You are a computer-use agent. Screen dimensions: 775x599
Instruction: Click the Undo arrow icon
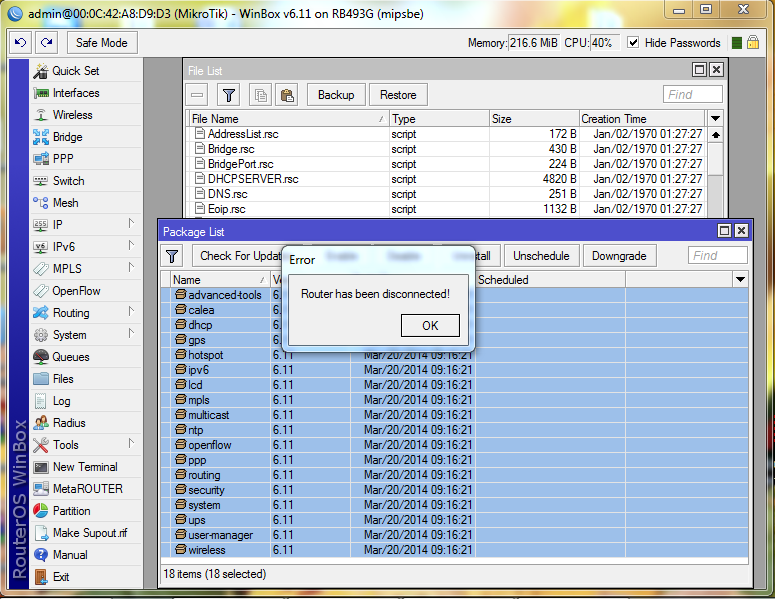21,43
